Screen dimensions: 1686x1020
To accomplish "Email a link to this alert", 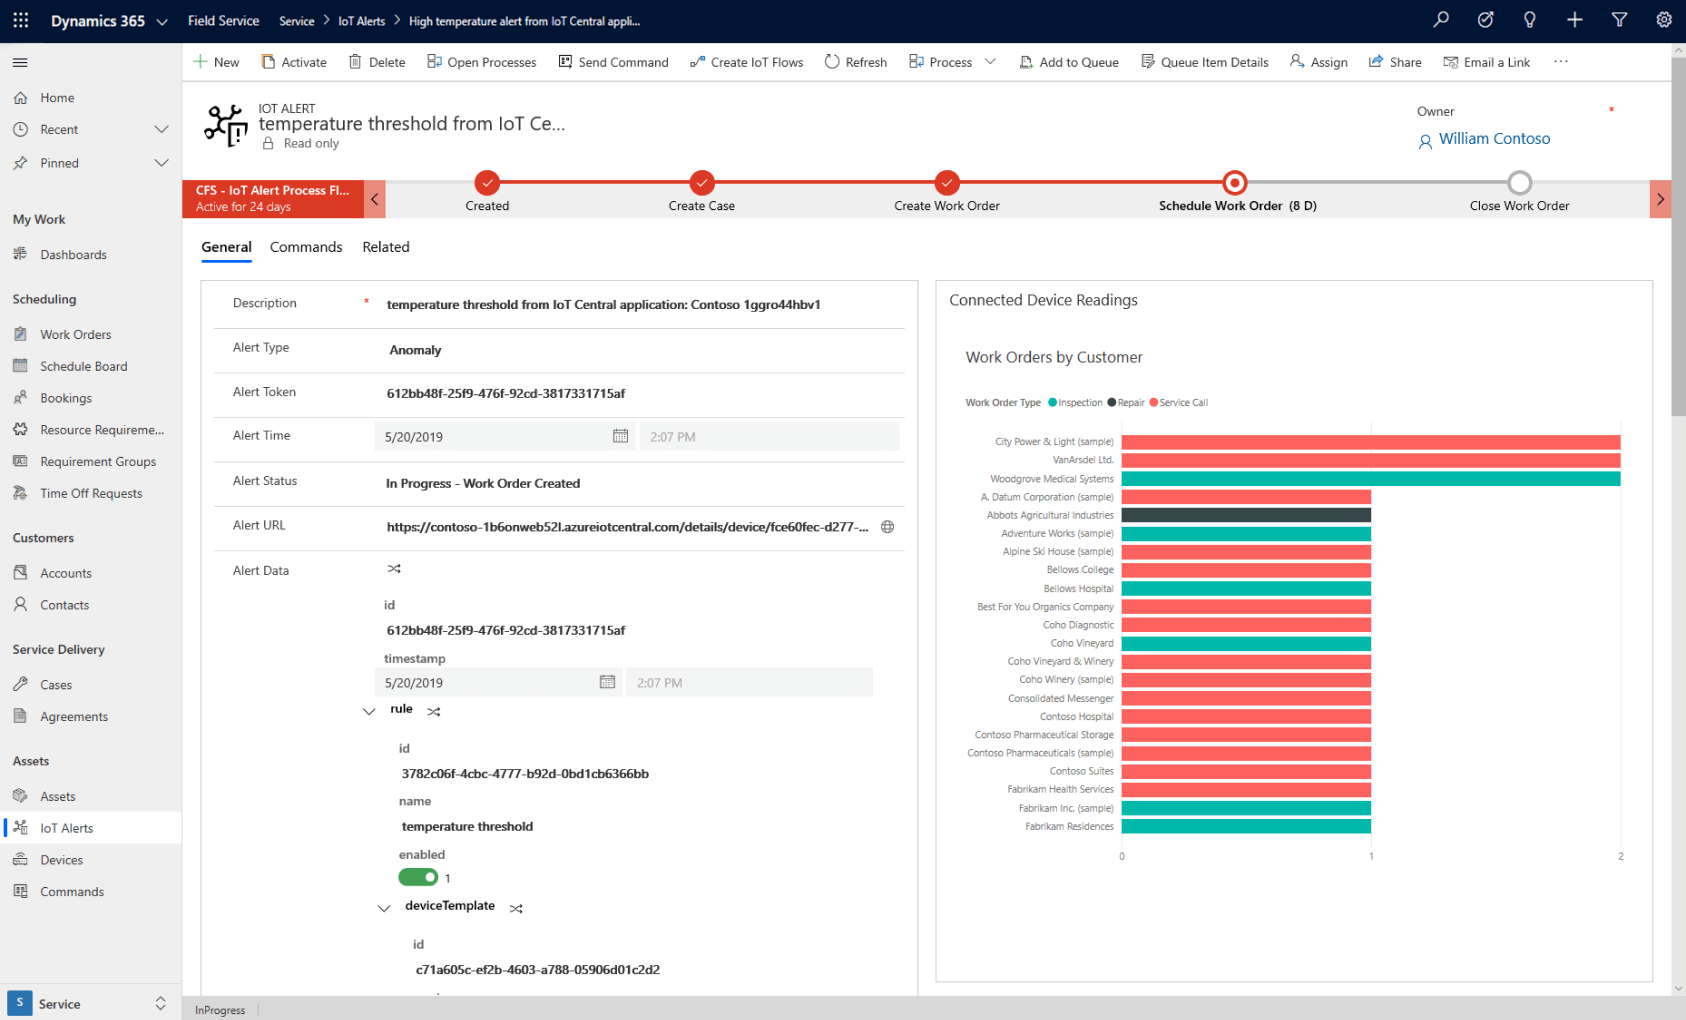I will [x=1487, y=61].
